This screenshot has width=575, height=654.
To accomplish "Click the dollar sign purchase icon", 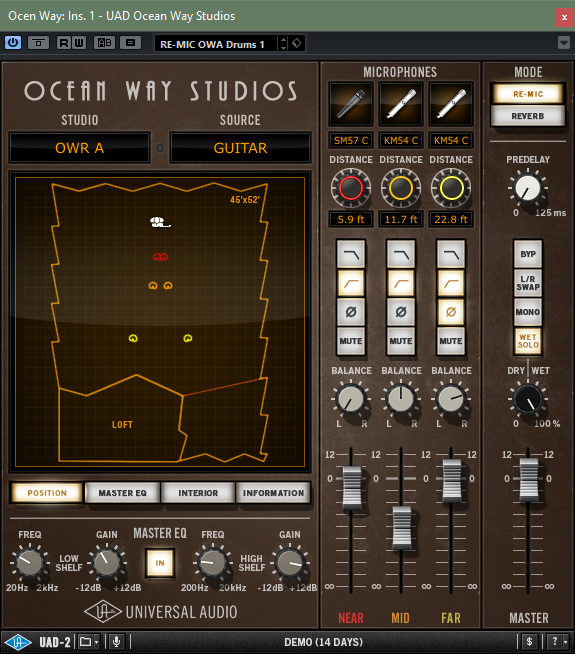I will pos(529,641).
